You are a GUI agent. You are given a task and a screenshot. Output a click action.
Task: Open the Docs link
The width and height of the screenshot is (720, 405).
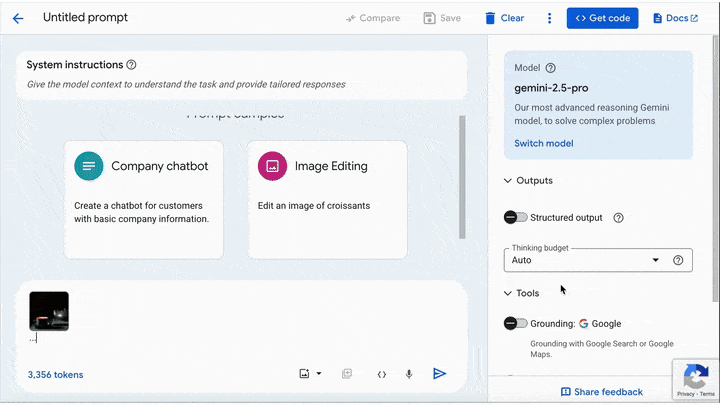click(x=675, y=18)
